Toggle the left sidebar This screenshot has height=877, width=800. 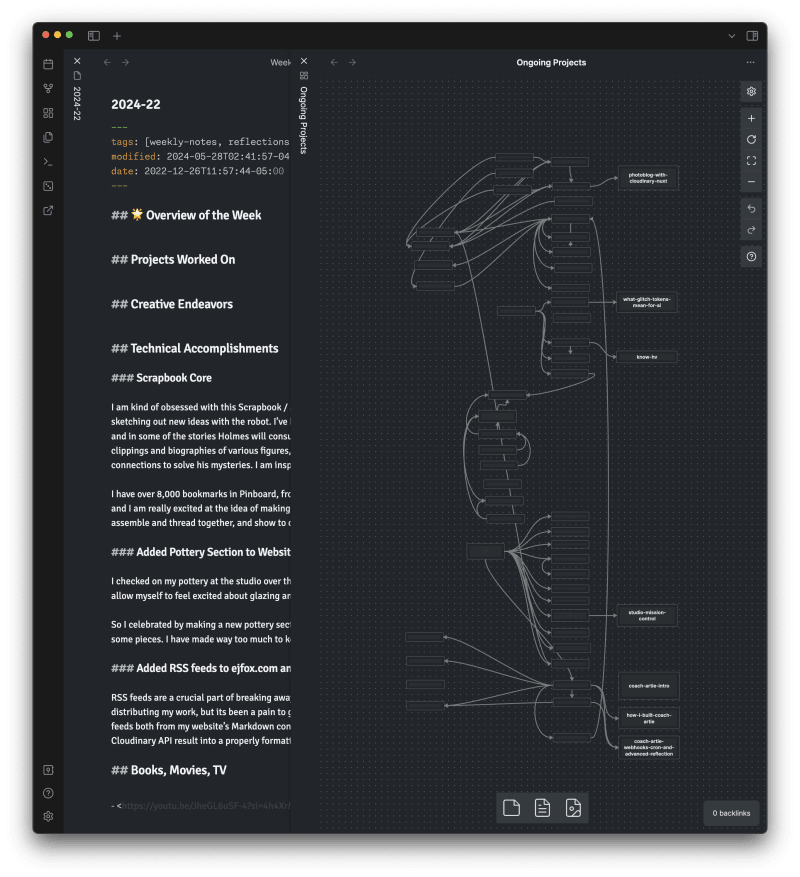(x=94, y=36)
